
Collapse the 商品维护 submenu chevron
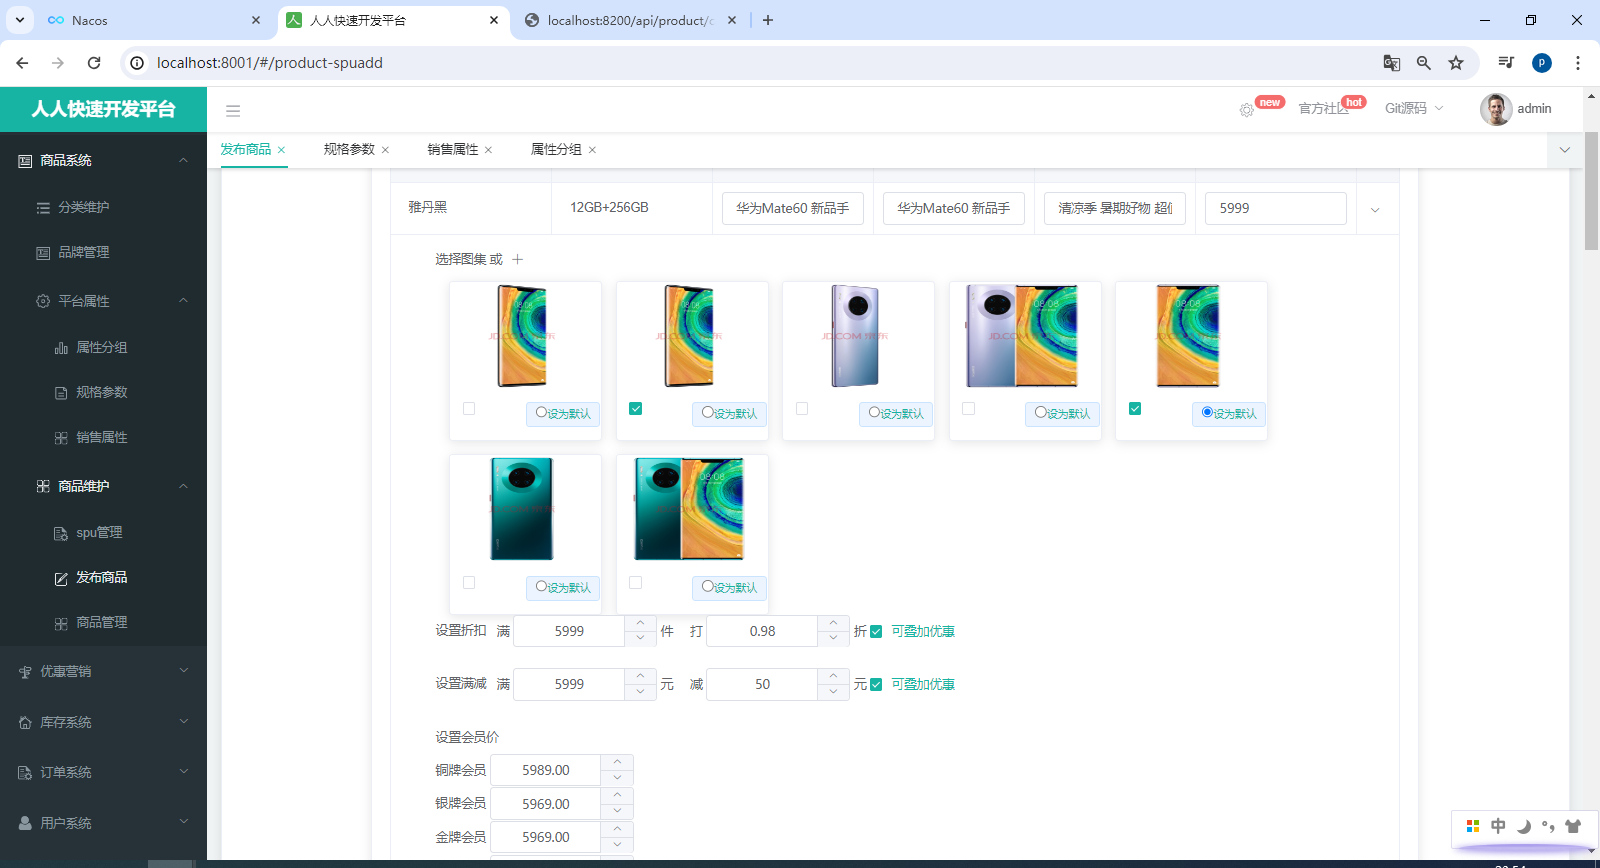(183, 486)
